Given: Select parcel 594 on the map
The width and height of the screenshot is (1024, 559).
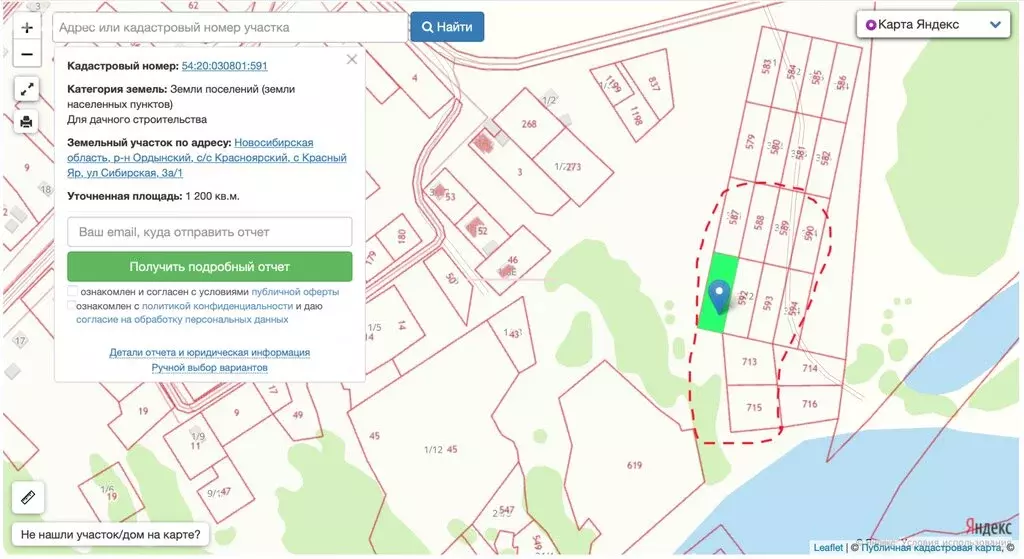Looking at the screenshot, I should [793, 308].
